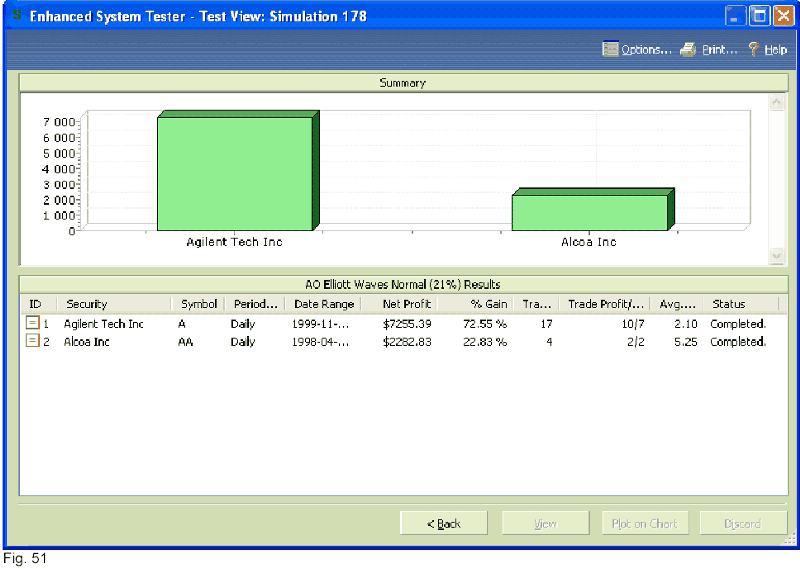Click the View button
Screen dimensions: 800x569
click(x=545, y=523)
